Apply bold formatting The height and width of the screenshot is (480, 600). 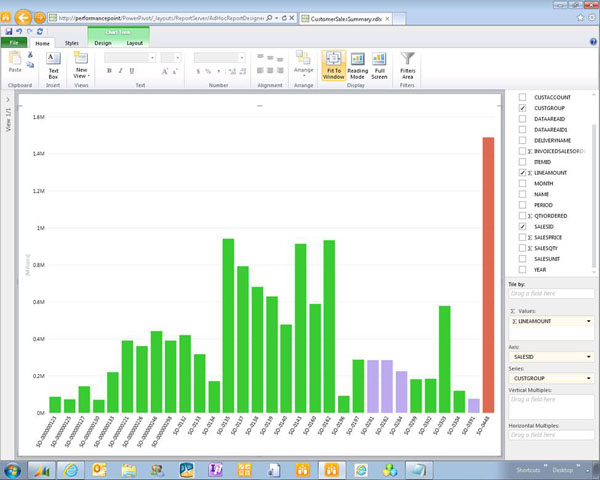tap(109, 71)
